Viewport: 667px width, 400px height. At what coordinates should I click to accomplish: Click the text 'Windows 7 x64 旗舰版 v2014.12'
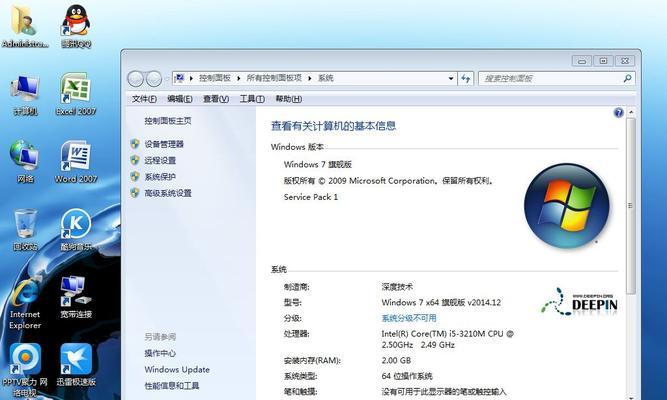(441, 303)
